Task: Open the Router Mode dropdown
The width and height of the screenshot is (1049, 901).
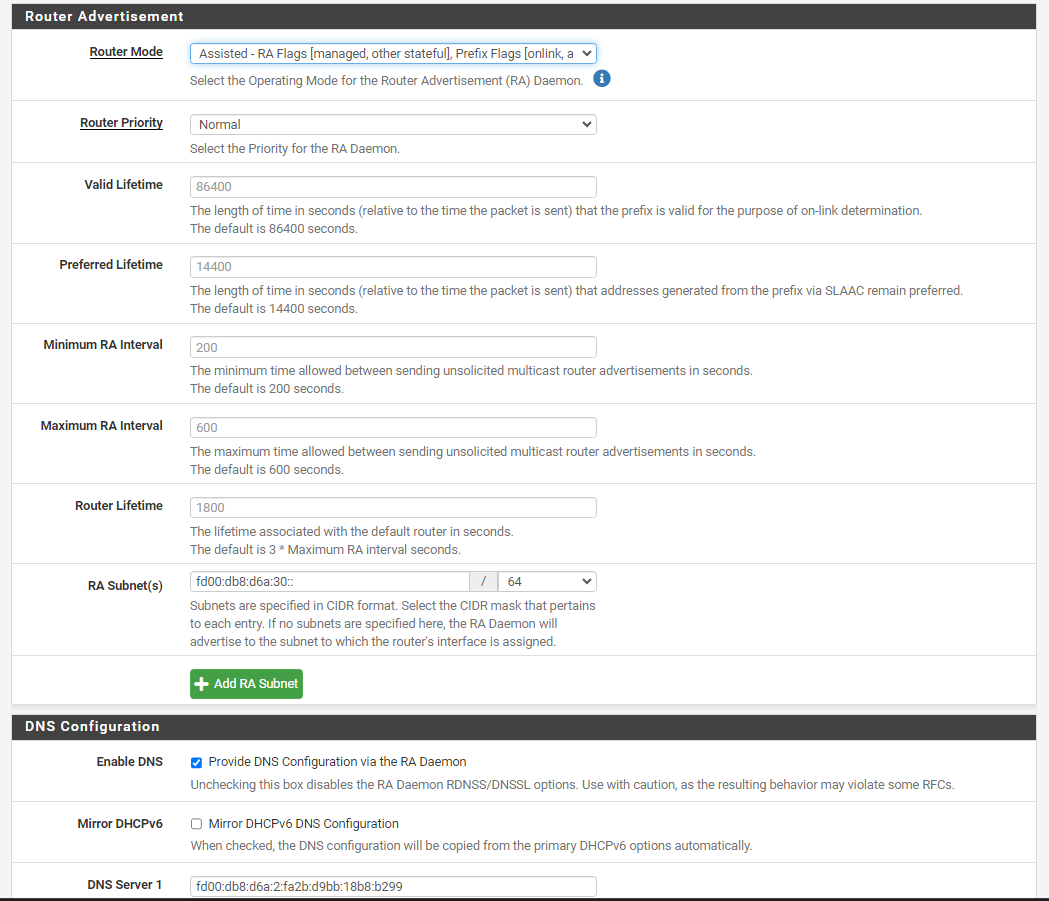Action: [x=393, y=54]
